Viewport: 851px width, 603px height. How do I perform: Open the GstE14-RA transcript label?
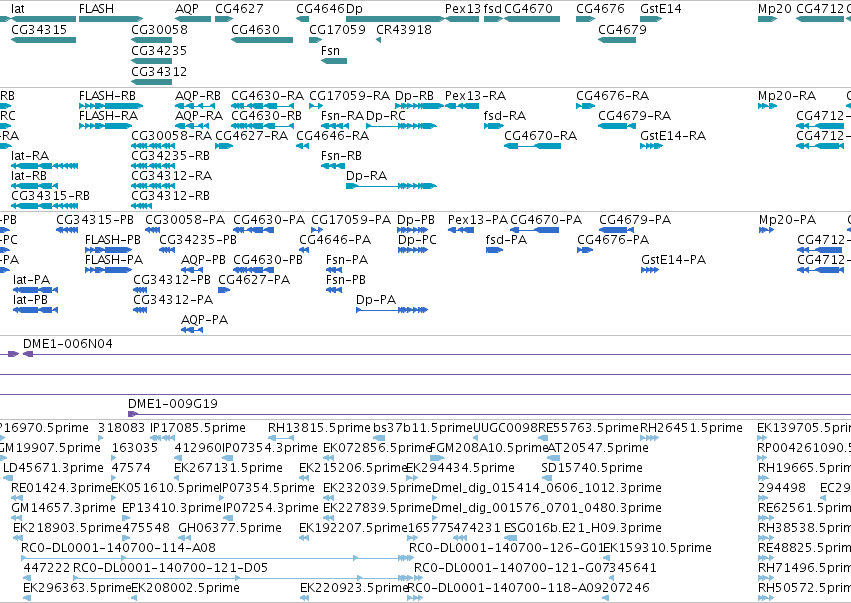[672, 136]
